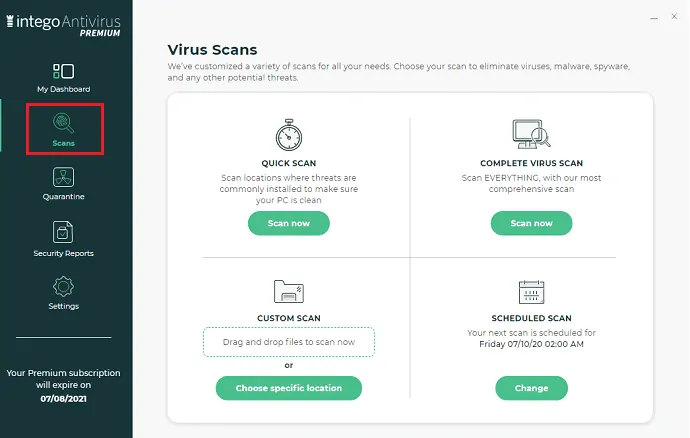690x438 pixels.
Task: Click the Complete Virus Scan monitor icon
Action: [x=531, y=134]
